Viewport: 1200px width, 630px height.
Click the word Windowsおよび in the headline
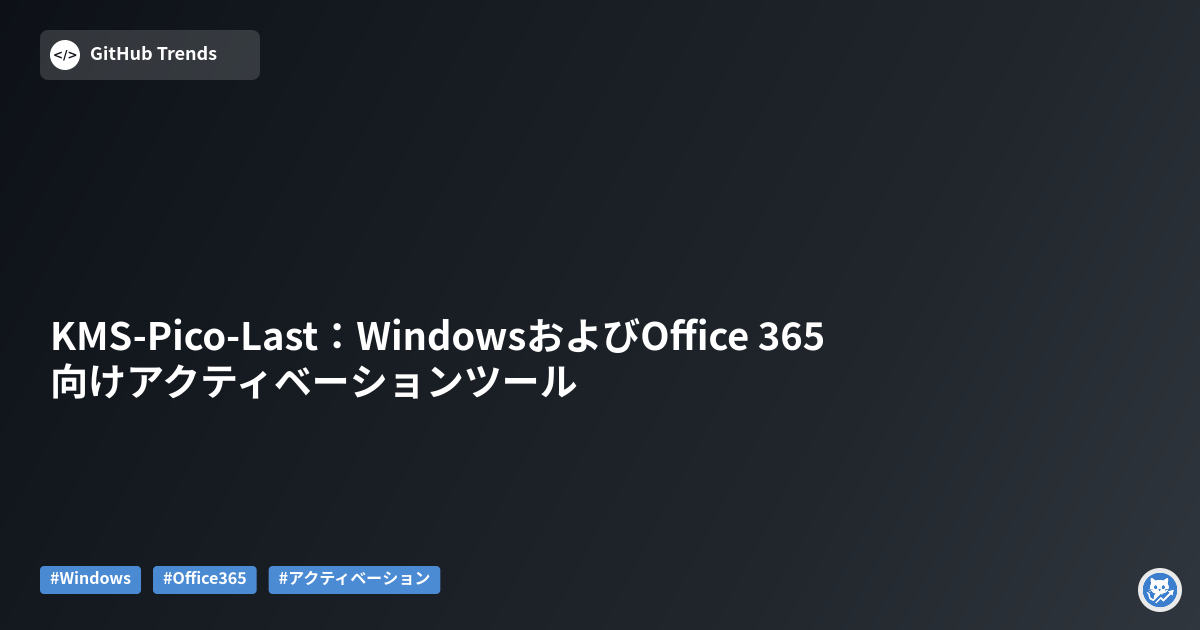497,338
